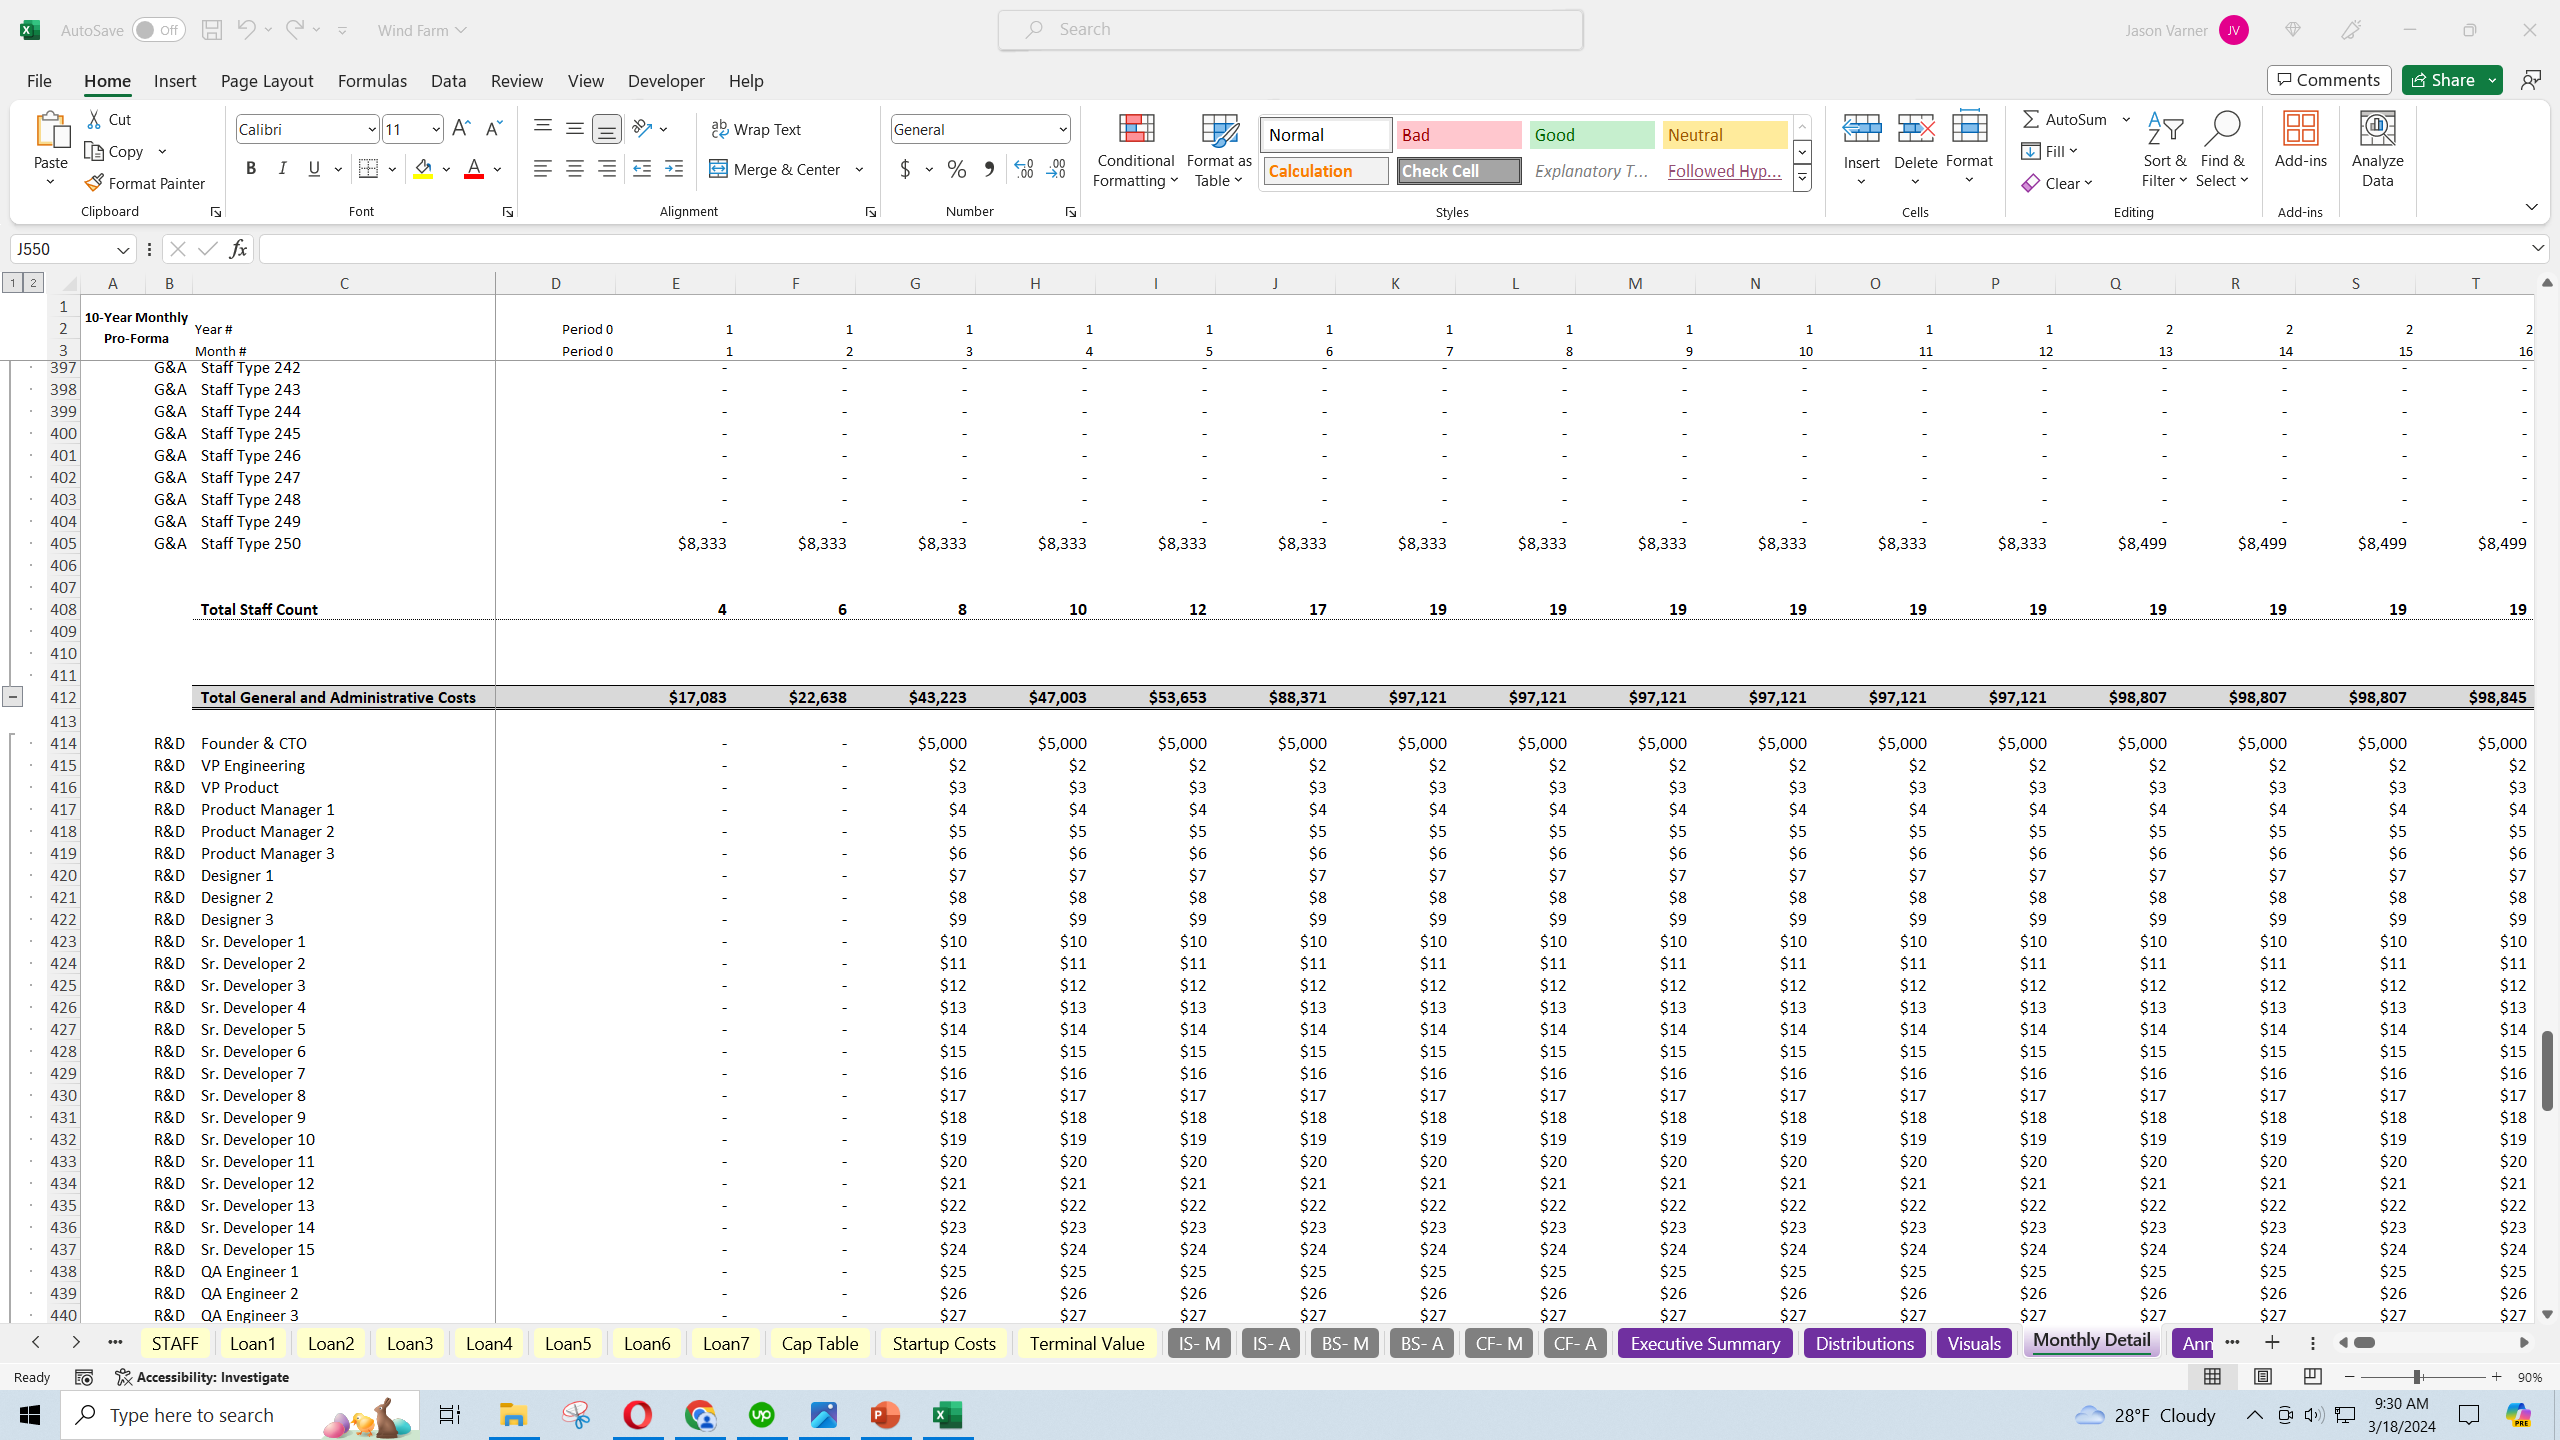The width and height of the screenshot is (2560, 1440).
Task: Toggle Italic formatting
Action: click(283, 169)
